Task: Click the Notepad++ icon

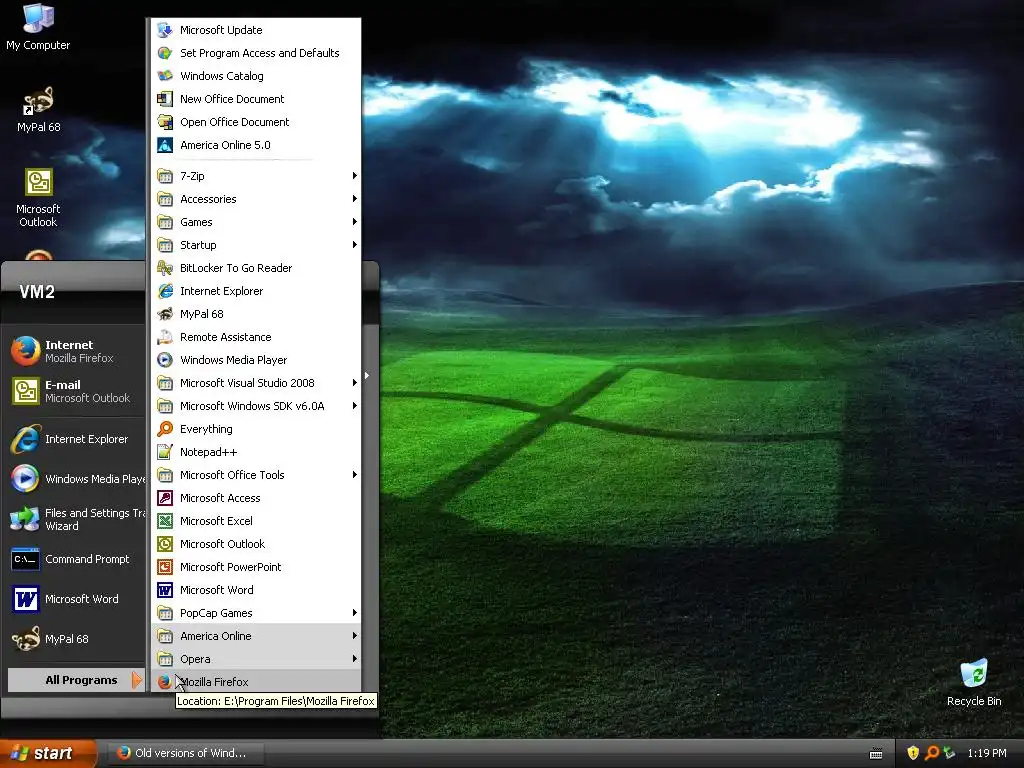Action: [165, 452]
